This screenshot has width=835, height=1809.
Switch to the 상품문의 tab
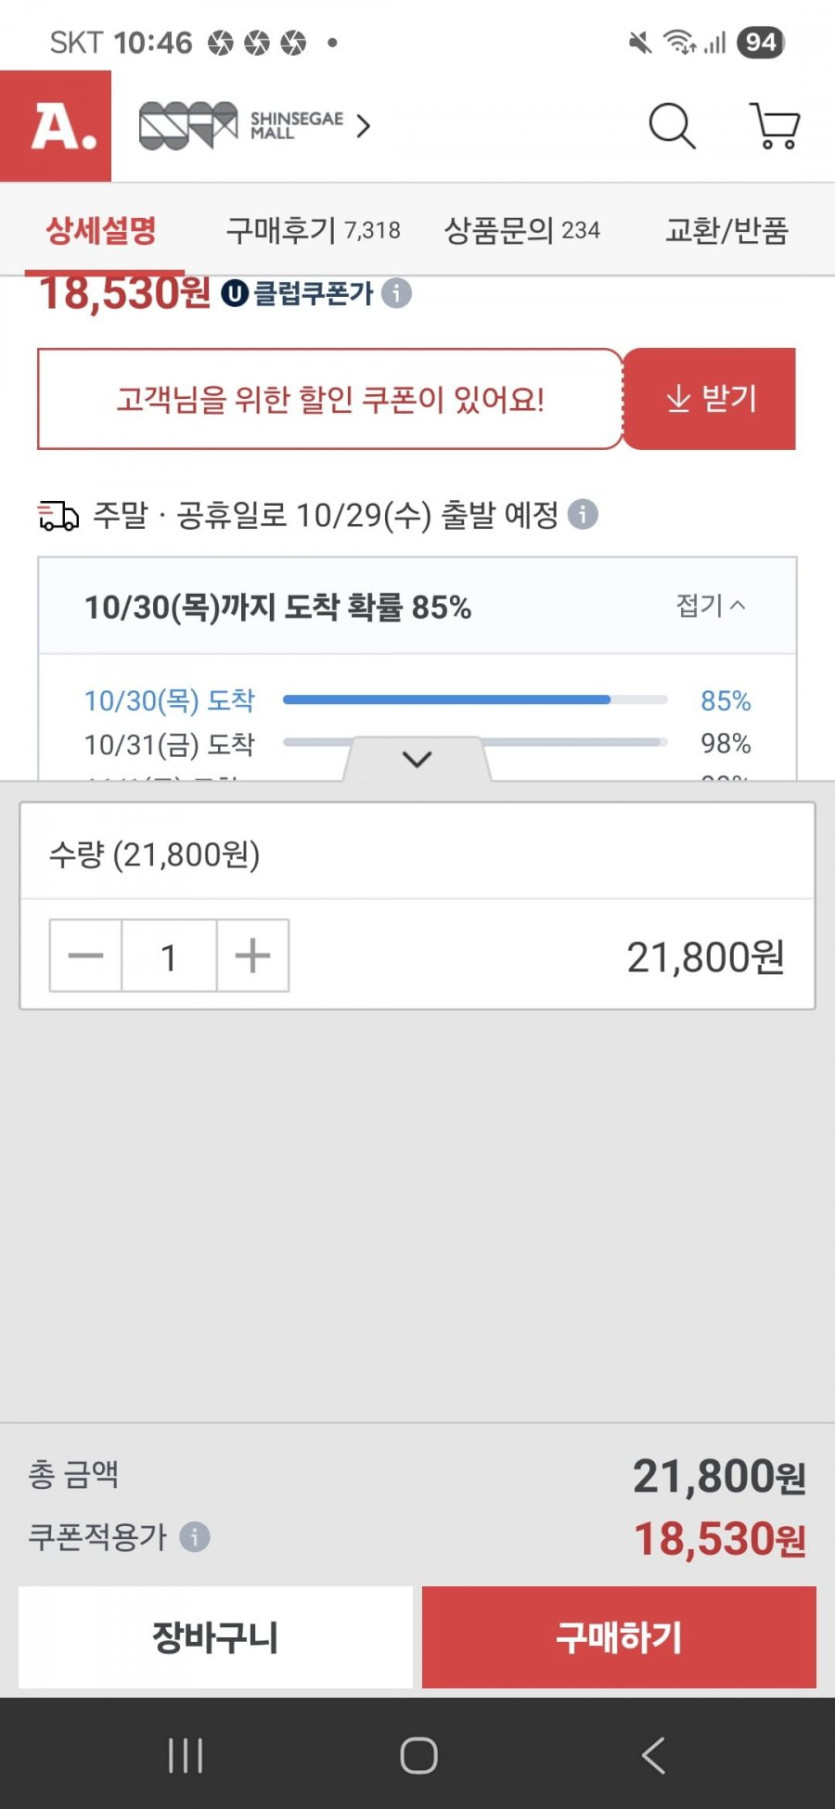[521, 231]
